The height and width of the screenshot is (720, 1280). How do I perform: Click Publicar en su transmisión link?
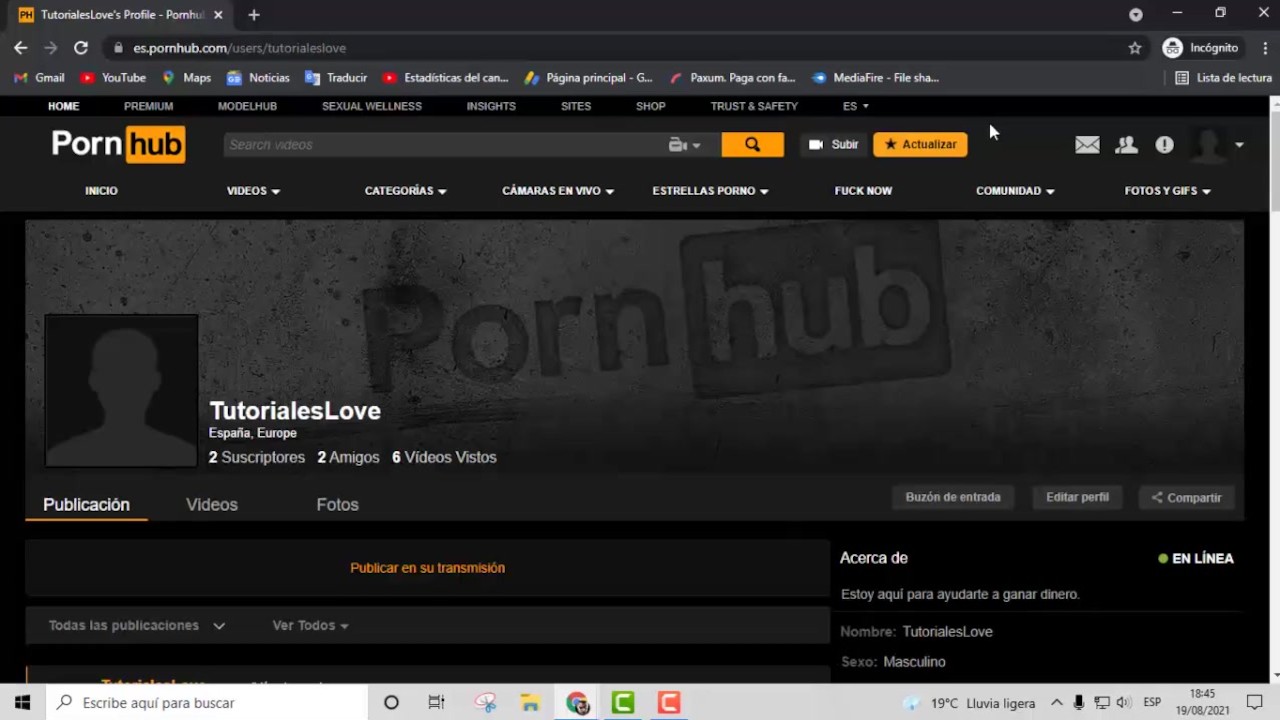tap(427, 568)
